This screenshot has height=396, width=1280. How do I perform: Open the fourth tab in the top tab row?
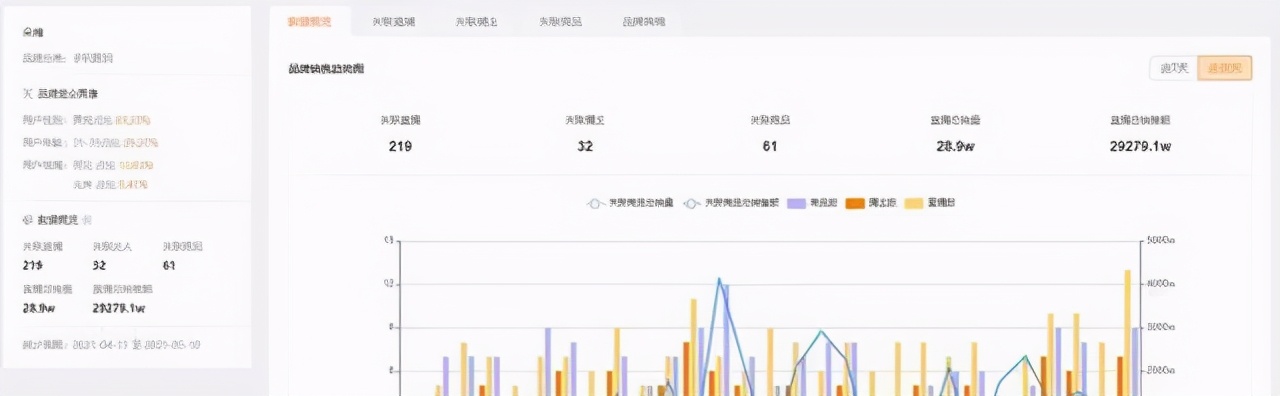[560, 21]
